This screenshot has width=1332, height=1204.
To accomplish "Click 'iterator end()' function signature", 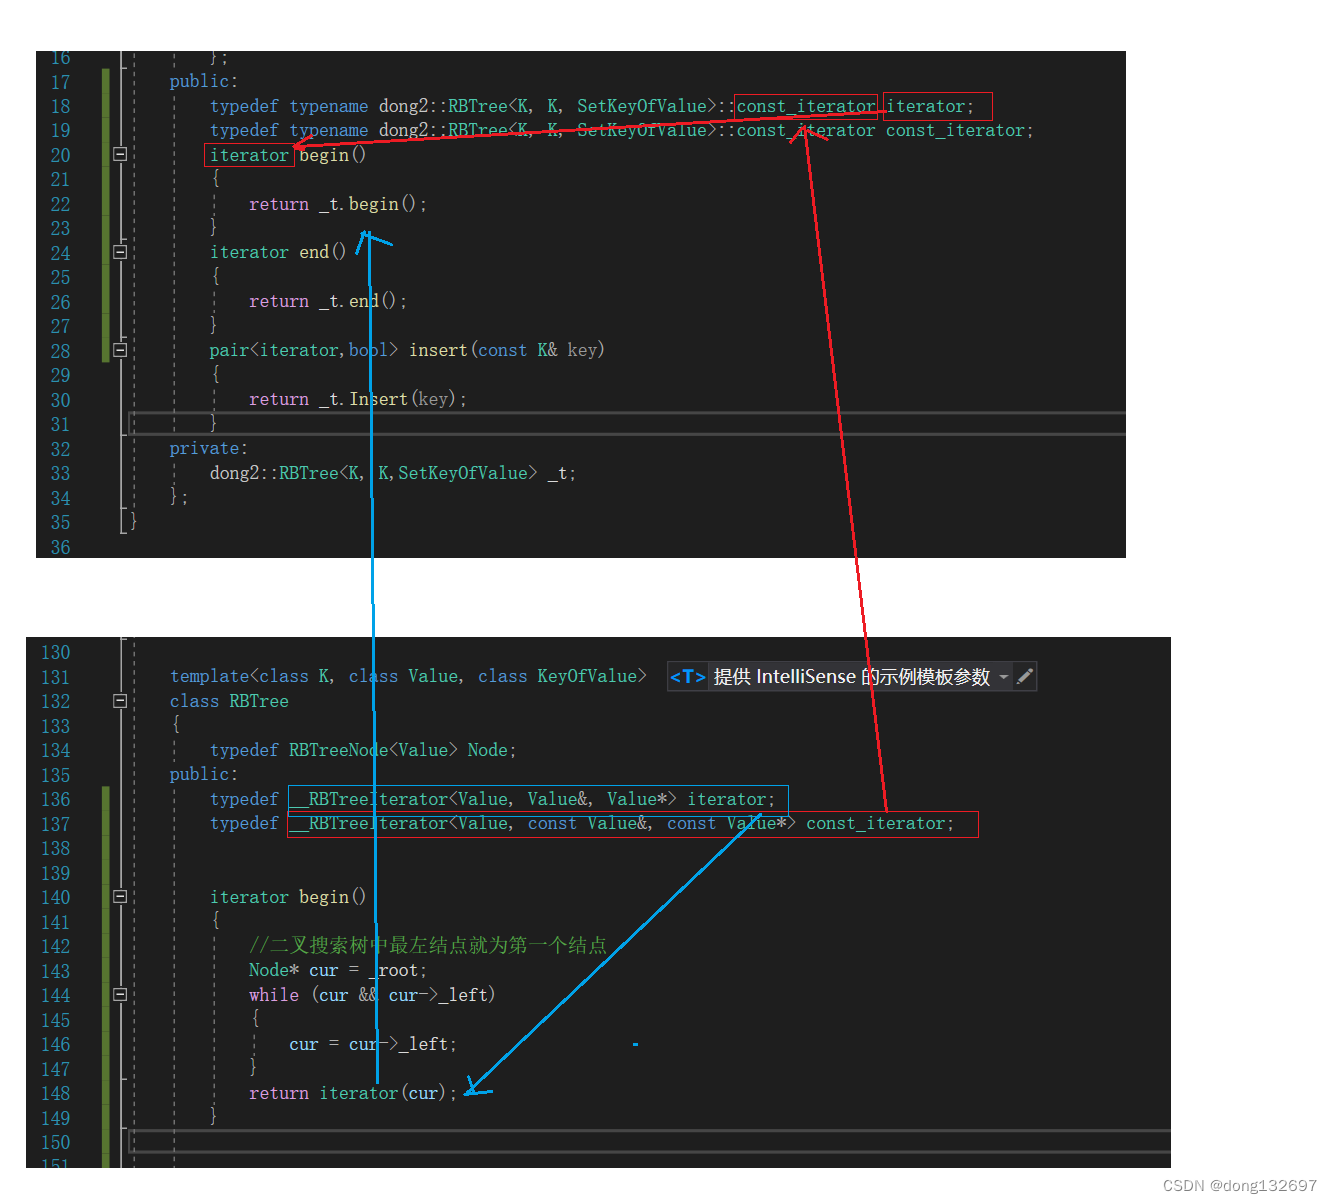I will [x=278, y=252].
